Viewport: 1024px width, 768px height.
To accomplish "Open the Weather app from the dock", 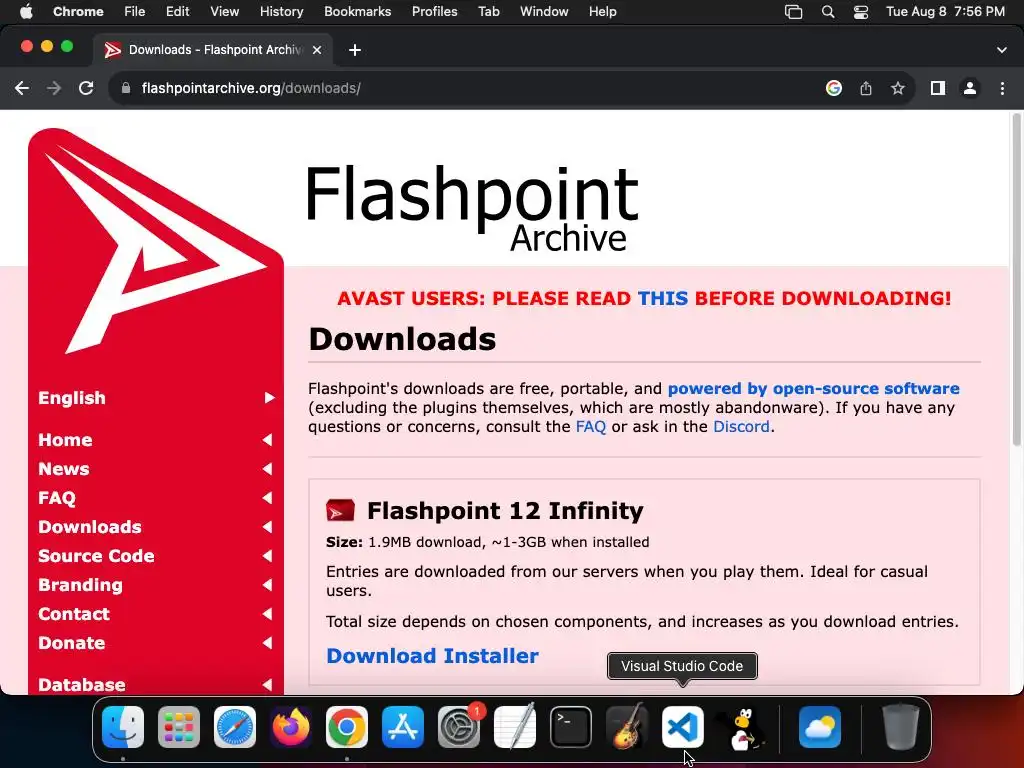I will [x=820, y=727].
